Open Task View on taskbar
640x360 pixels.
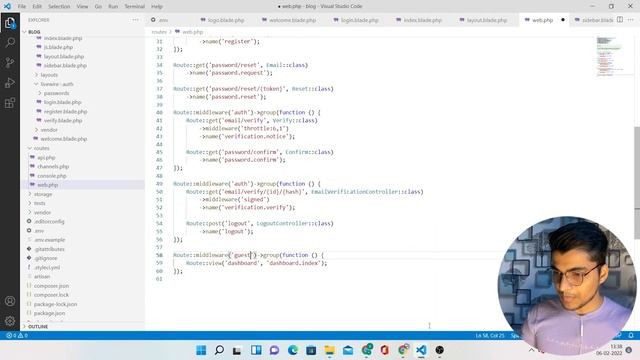(237, 350)
